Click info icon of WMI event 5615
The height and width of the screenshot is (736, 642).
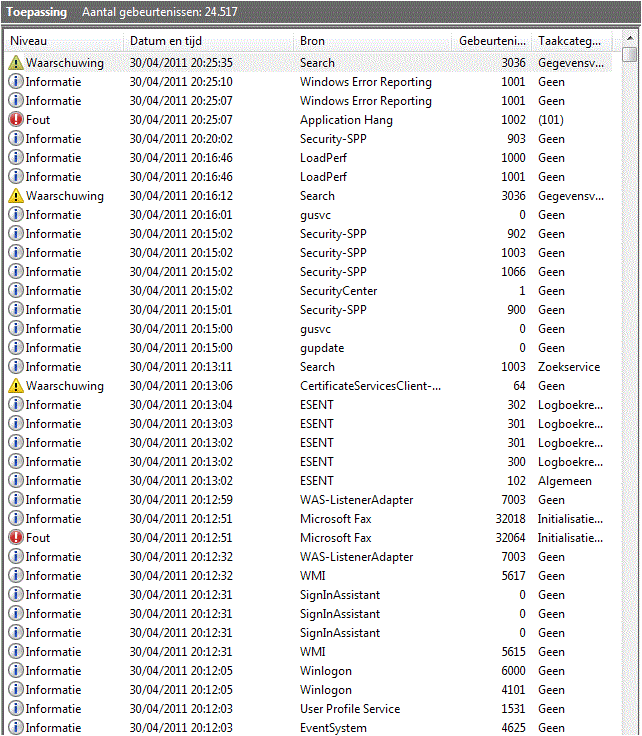[x=15, y=652]
